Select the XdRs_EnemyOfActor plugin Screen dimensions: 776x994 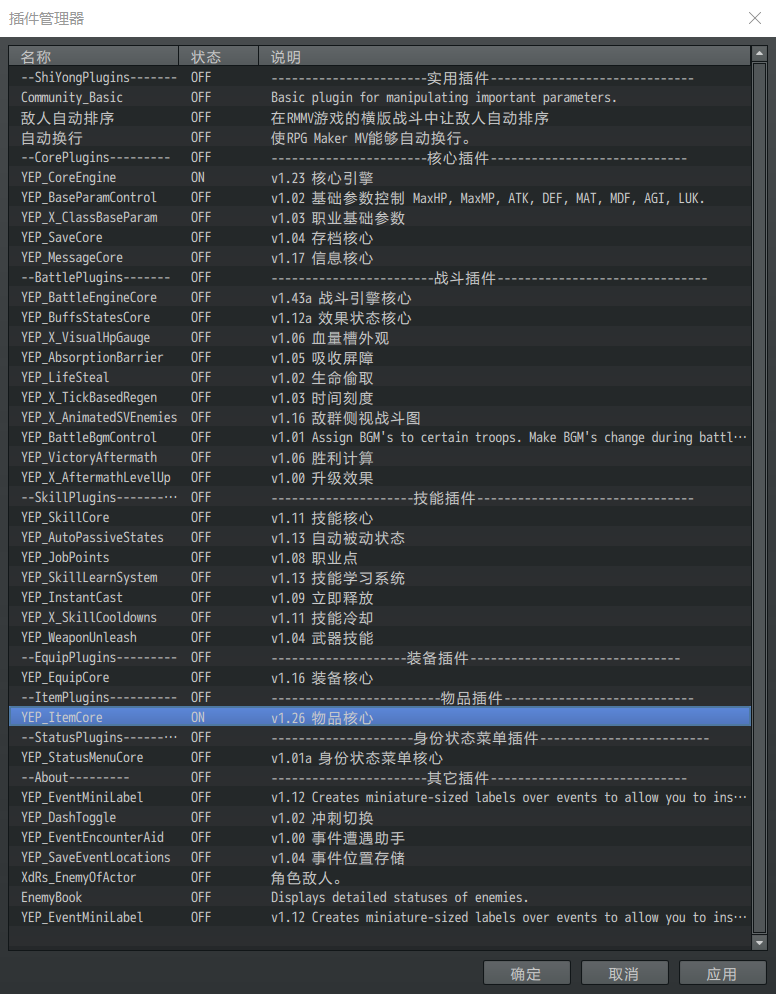(x=380, y=877)
